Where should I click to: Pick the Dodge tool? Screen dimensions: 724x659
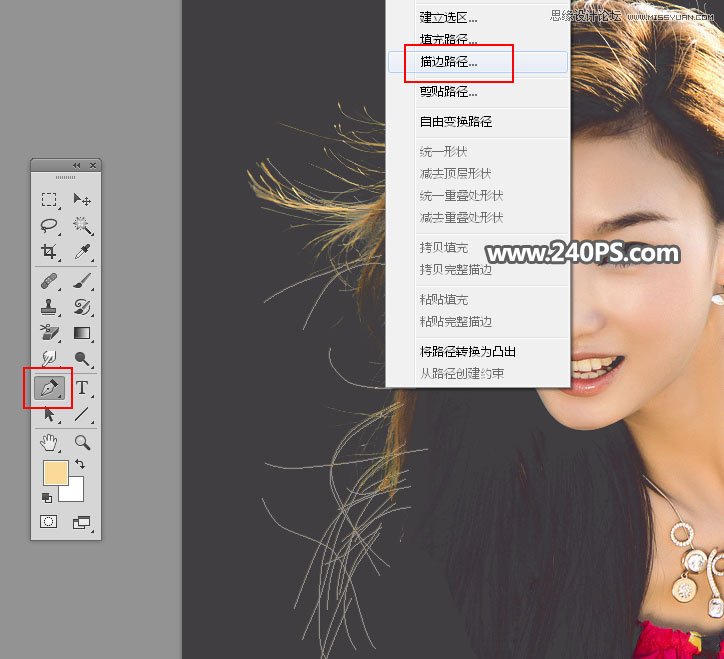click(x=82, y=358)
